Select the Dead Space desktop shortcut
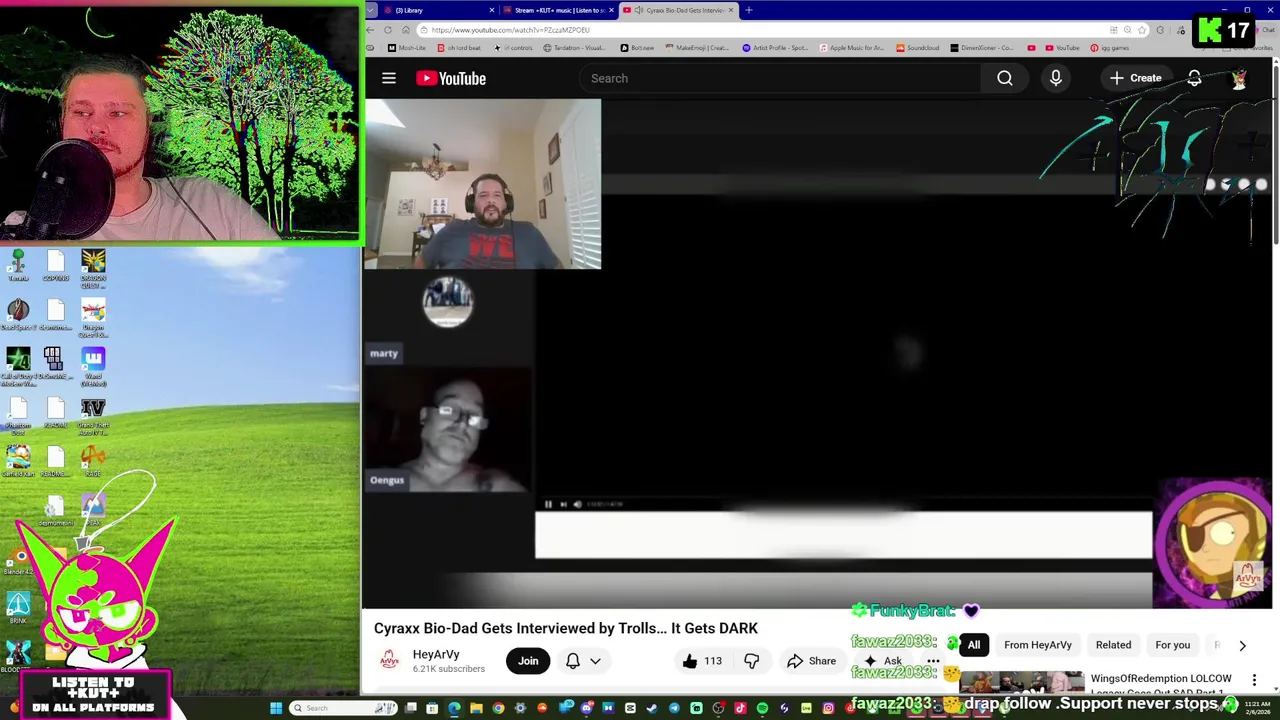The height and width of the screenshot is (720, 1280). click(18, 314)
